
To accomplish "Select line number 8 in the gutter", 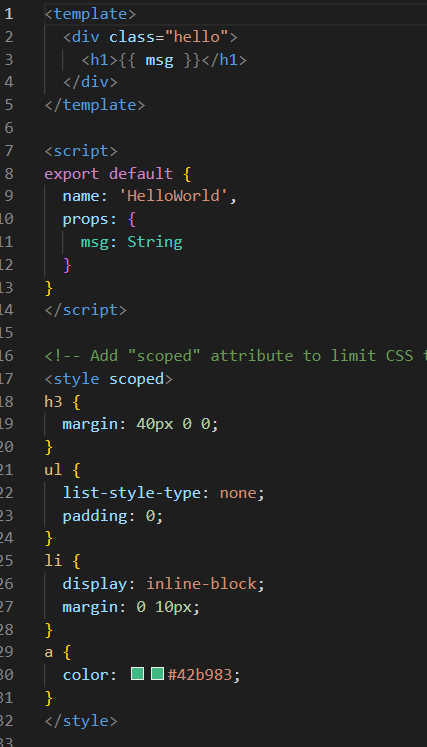I will (9, 173).
